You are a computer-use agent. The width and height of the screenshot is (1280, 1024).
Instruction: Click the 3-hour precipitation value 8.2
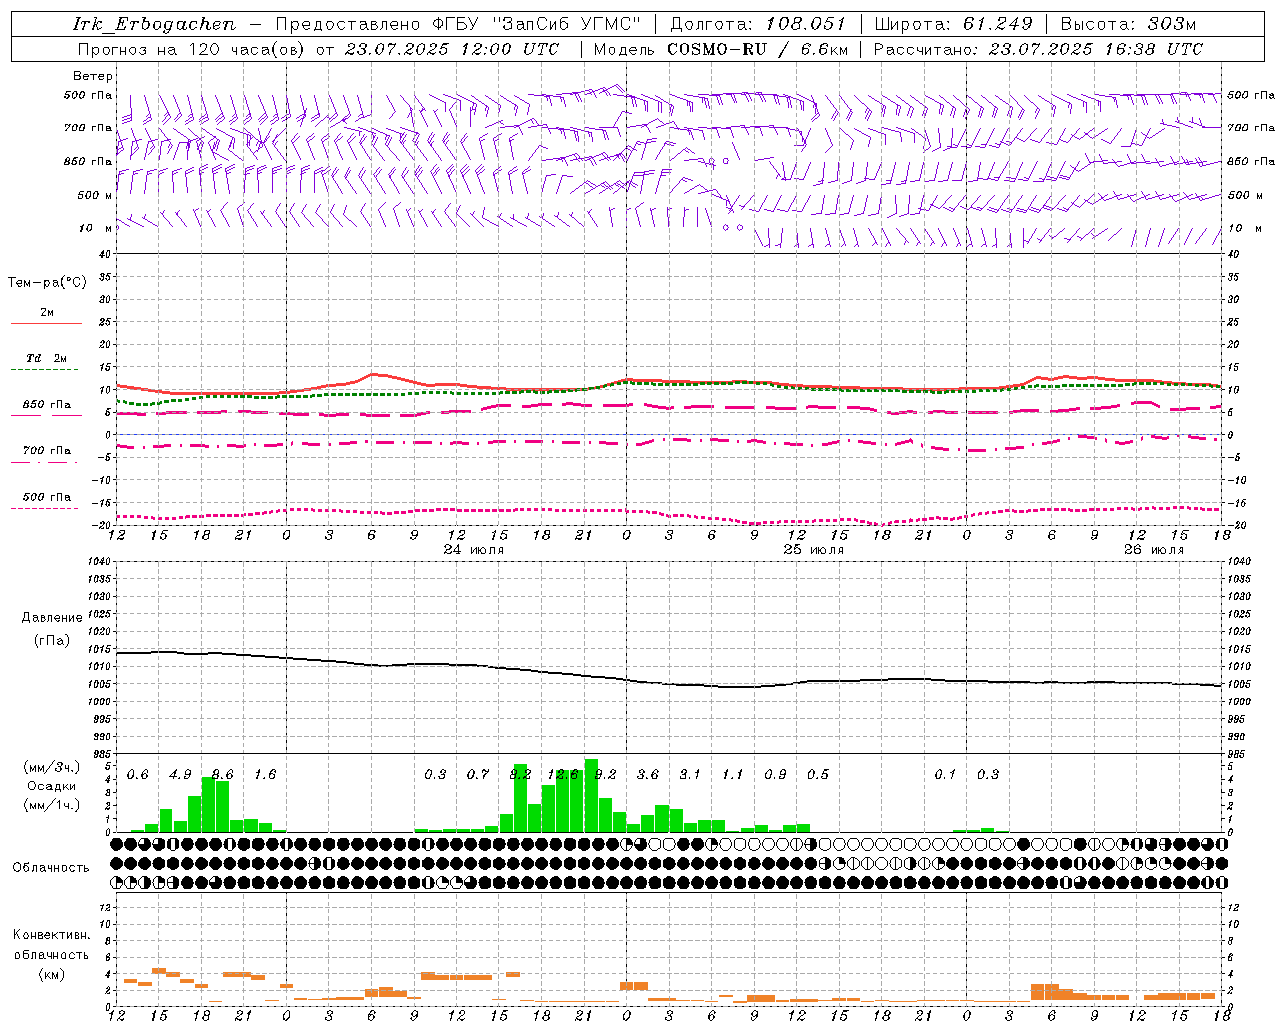pos(520,774)
